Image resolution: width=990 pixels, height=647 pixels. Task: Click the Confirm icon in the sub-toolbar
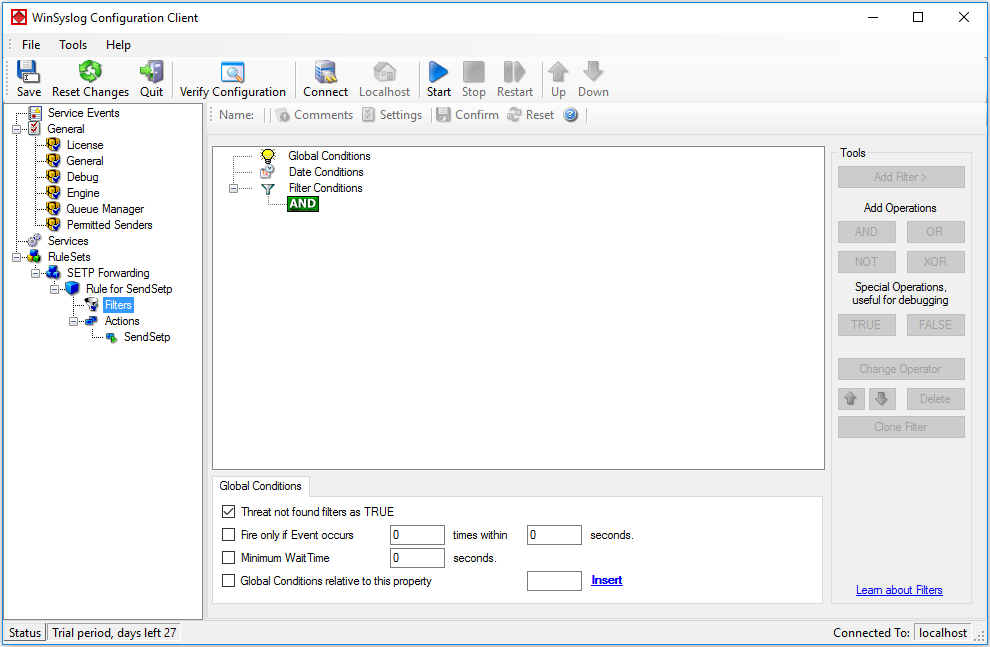point(444,115)
